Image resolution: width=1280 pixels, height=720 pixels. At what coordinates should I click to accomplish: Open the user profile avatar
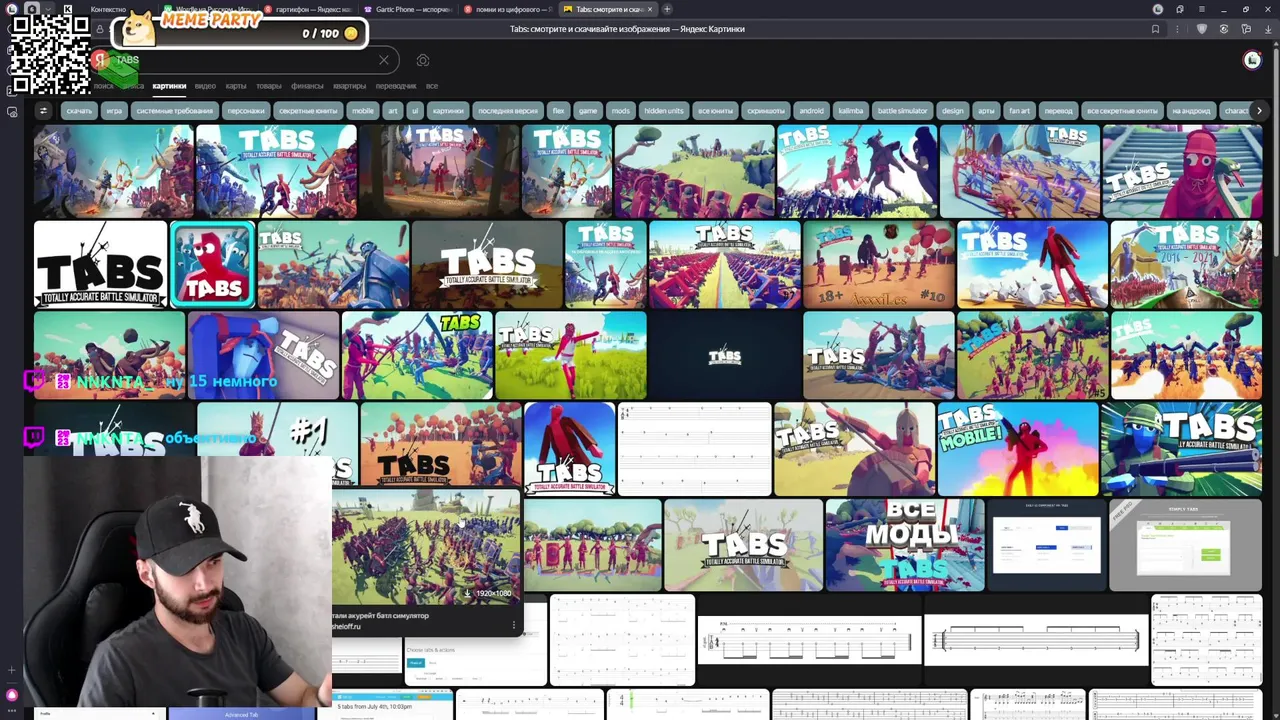1252,61
